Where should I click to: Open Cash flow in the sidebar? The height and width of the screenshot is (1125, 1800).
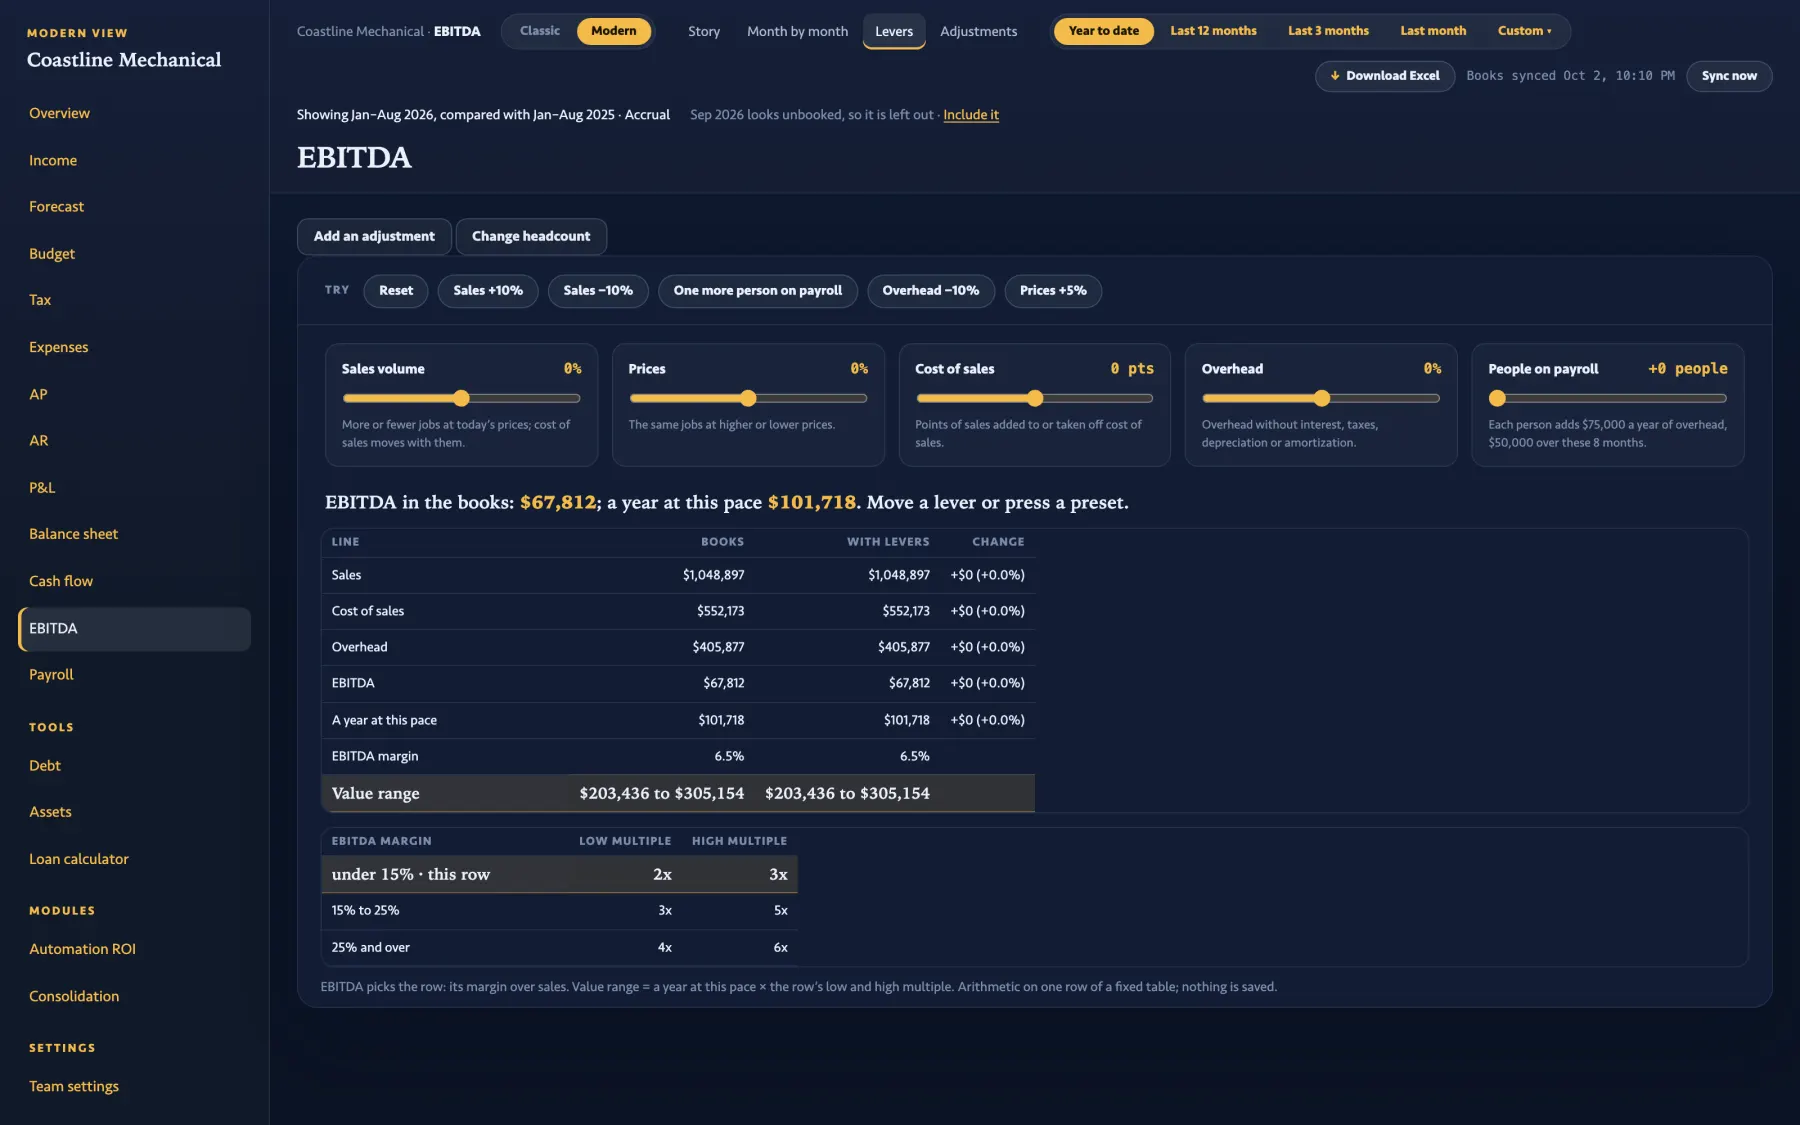[61, 581]
